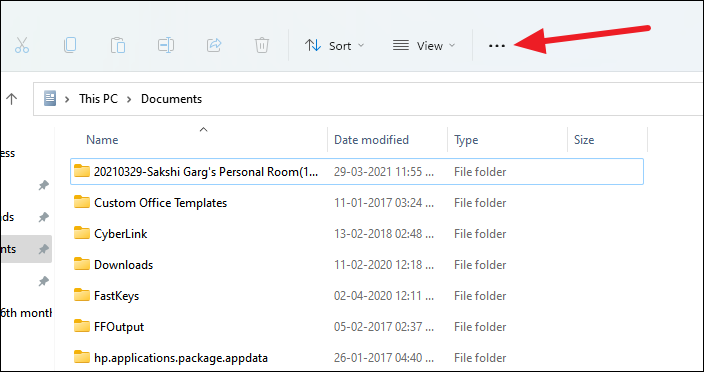704x372 pixels.
Task: Click the Copy icon in toolbar
Action: (x=70, y=45)
